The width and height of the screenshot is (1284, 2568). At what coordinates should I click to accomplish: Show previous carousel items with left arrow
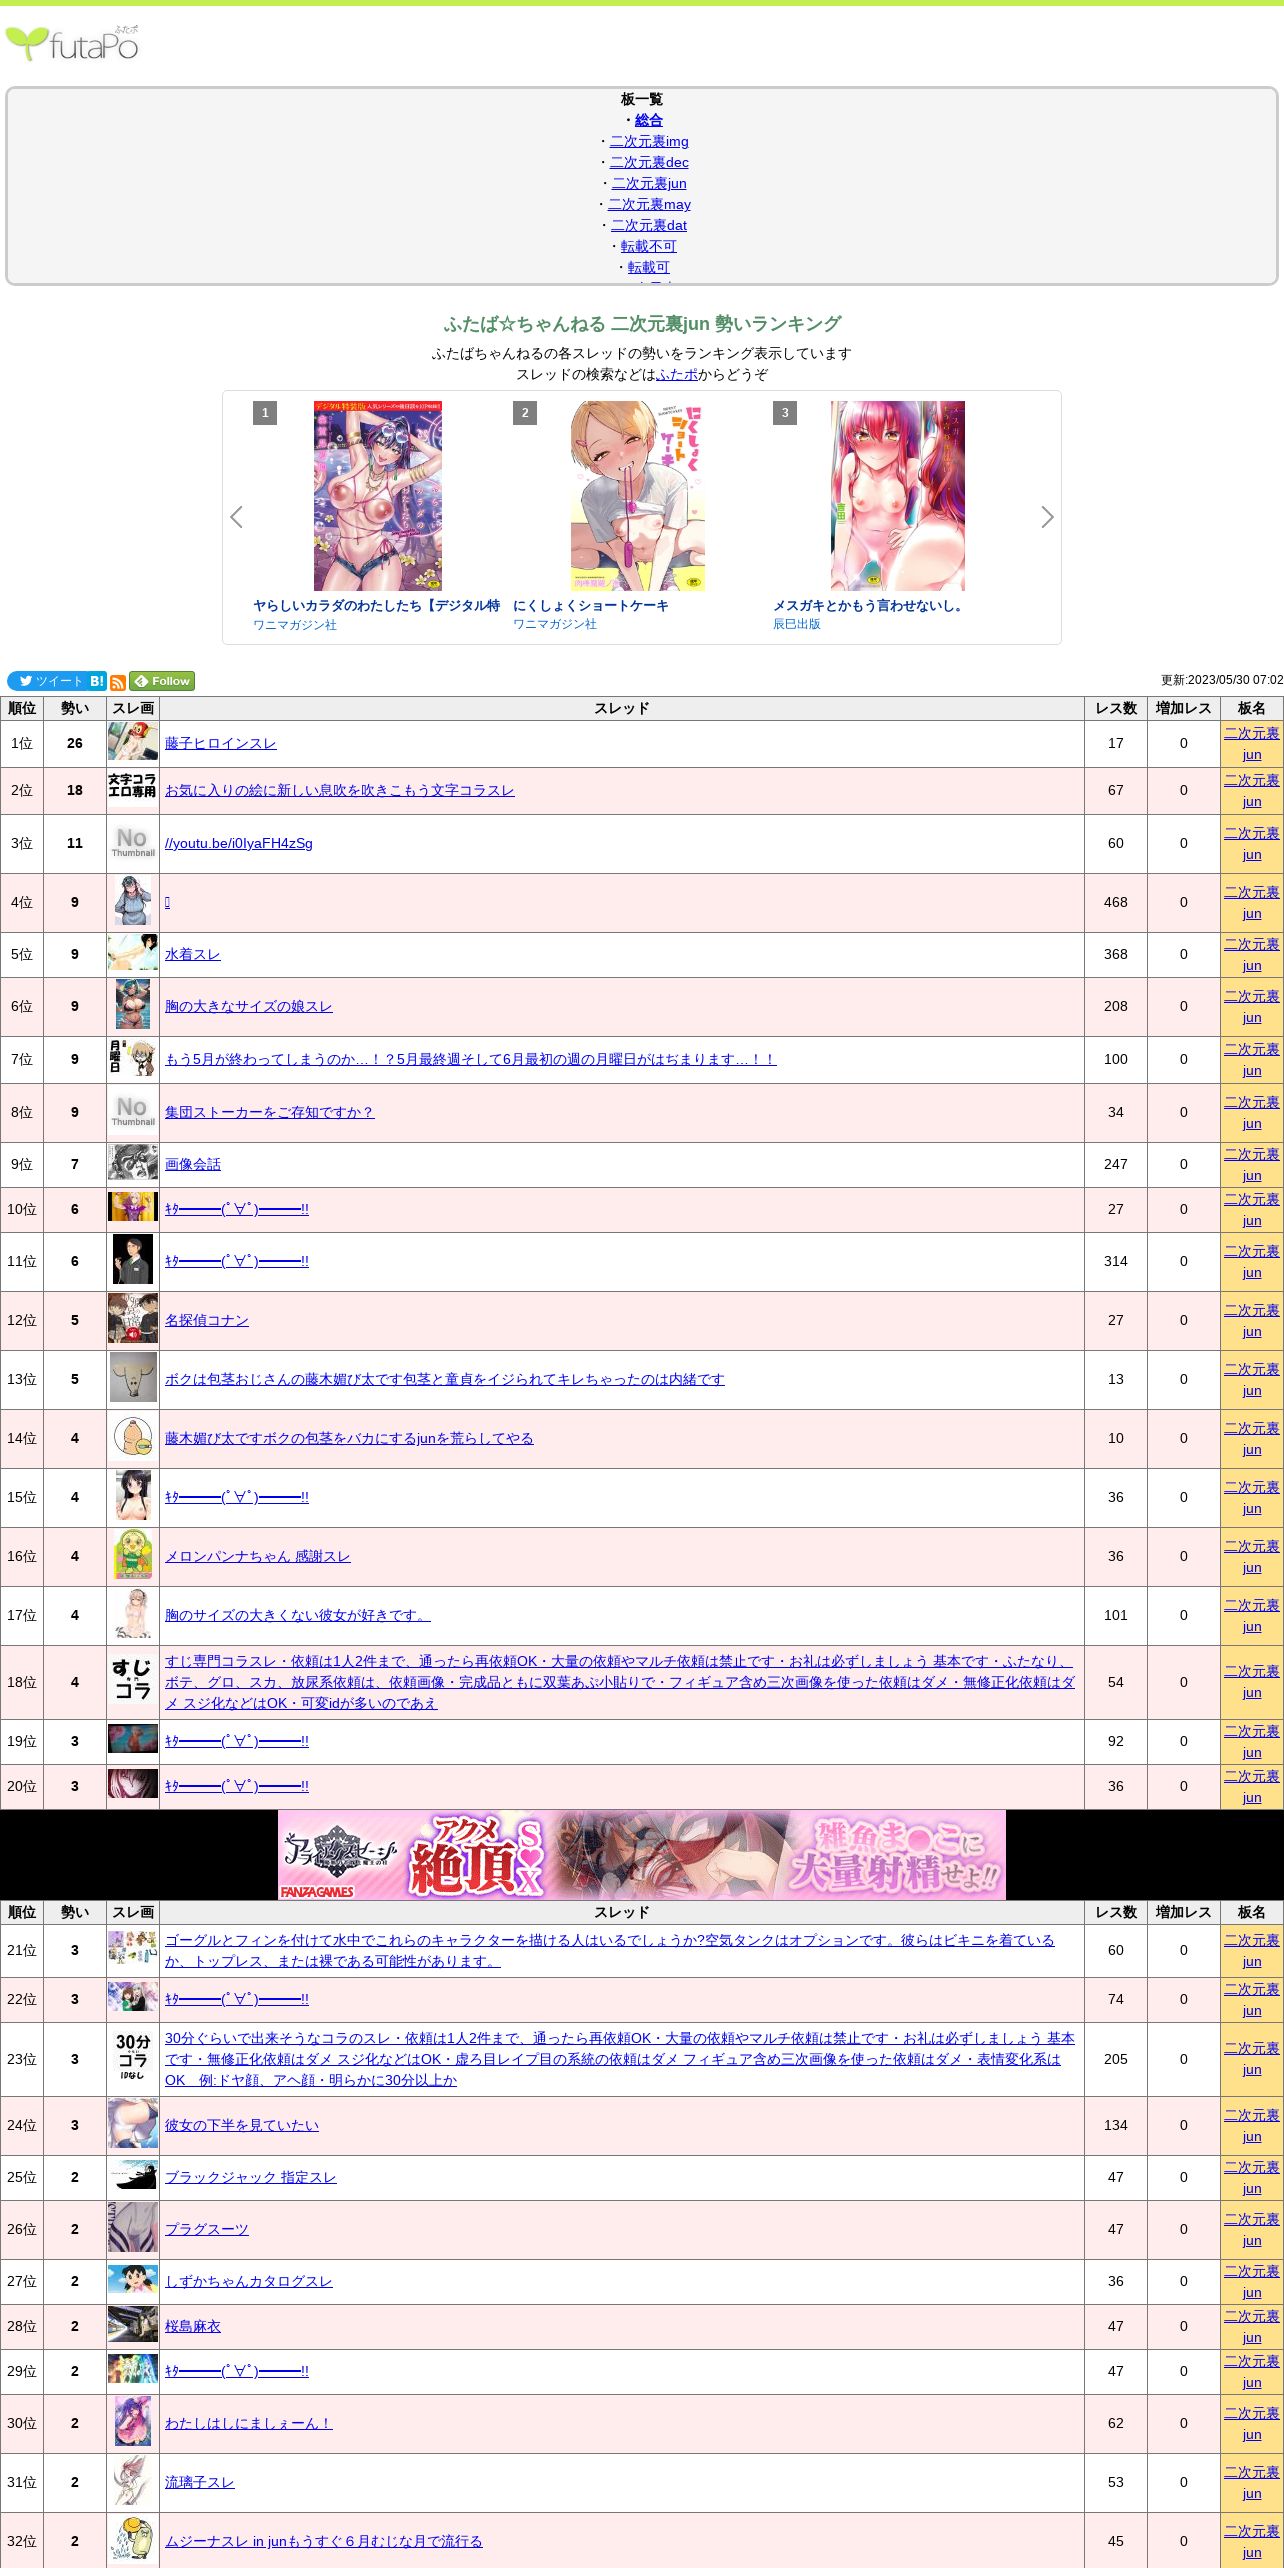(x=237, y=517)
